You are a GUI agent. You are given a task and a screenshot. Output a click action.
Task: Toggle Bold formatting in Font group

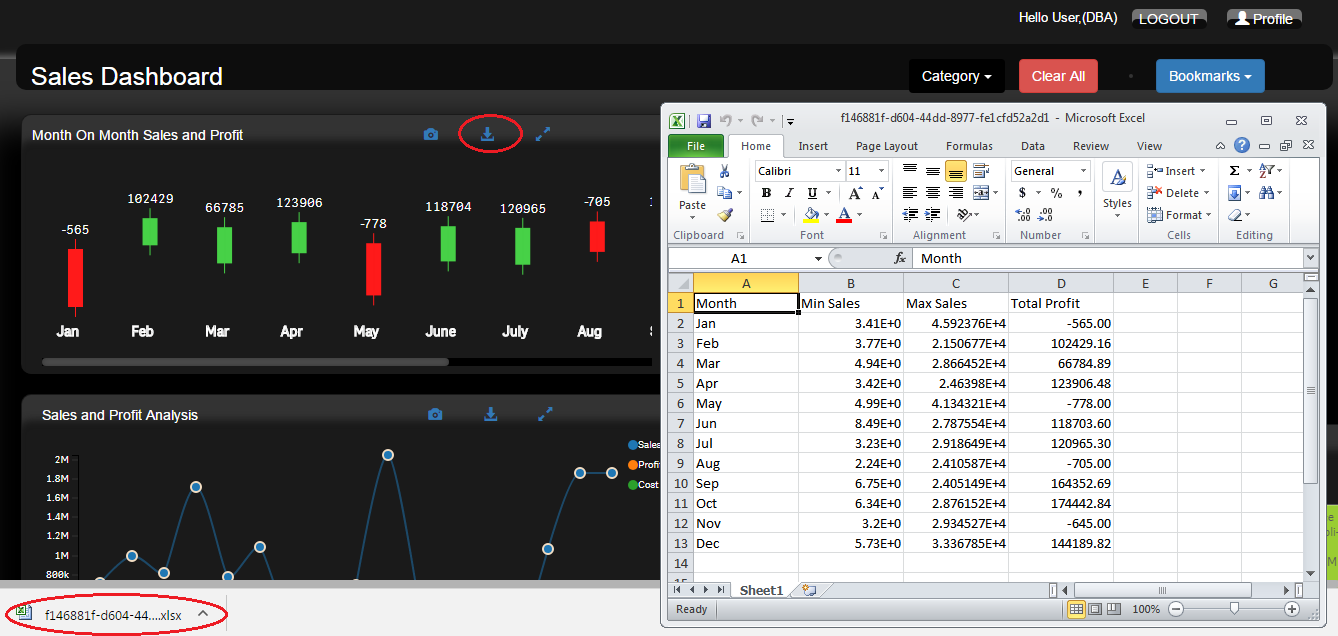766,193
